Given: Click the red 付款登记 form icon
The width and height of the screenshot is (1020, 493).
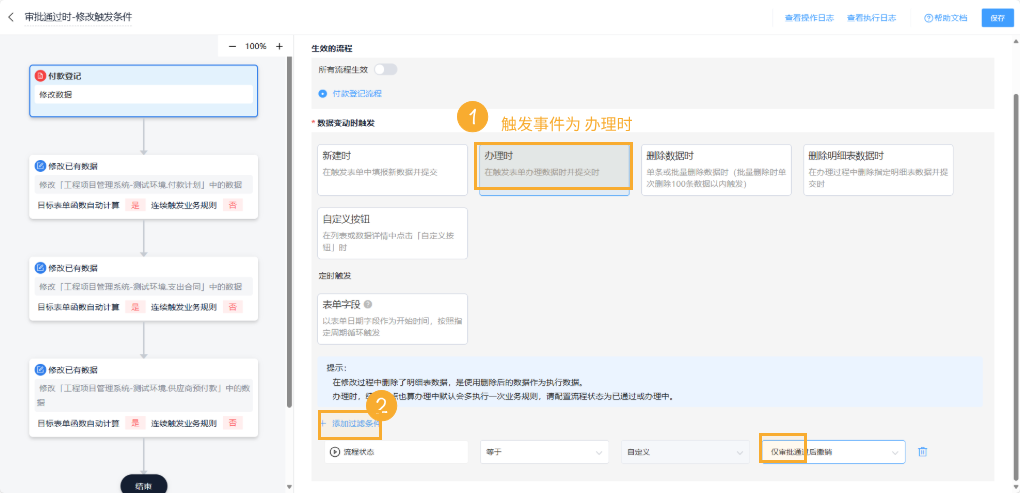Looking at the screenshot, I should click(x=40, y=76).
